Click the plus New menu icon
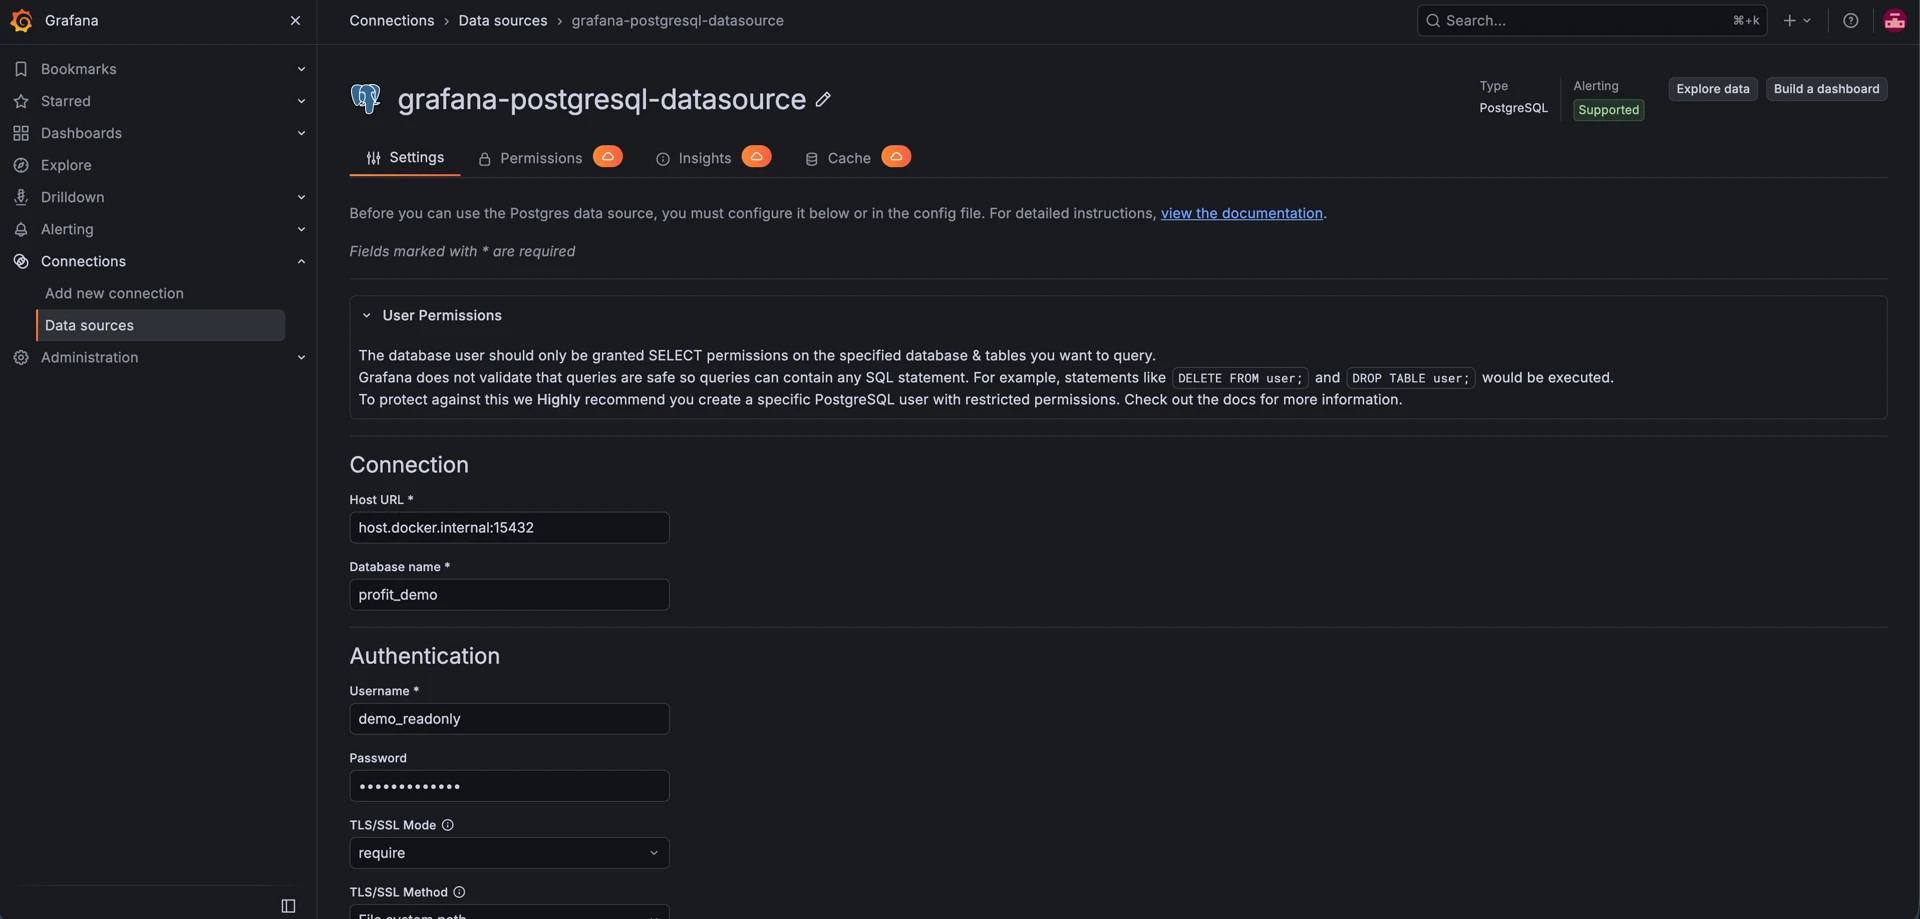1920x919 pixels. pyautogui.click(x=1797, y=21)
